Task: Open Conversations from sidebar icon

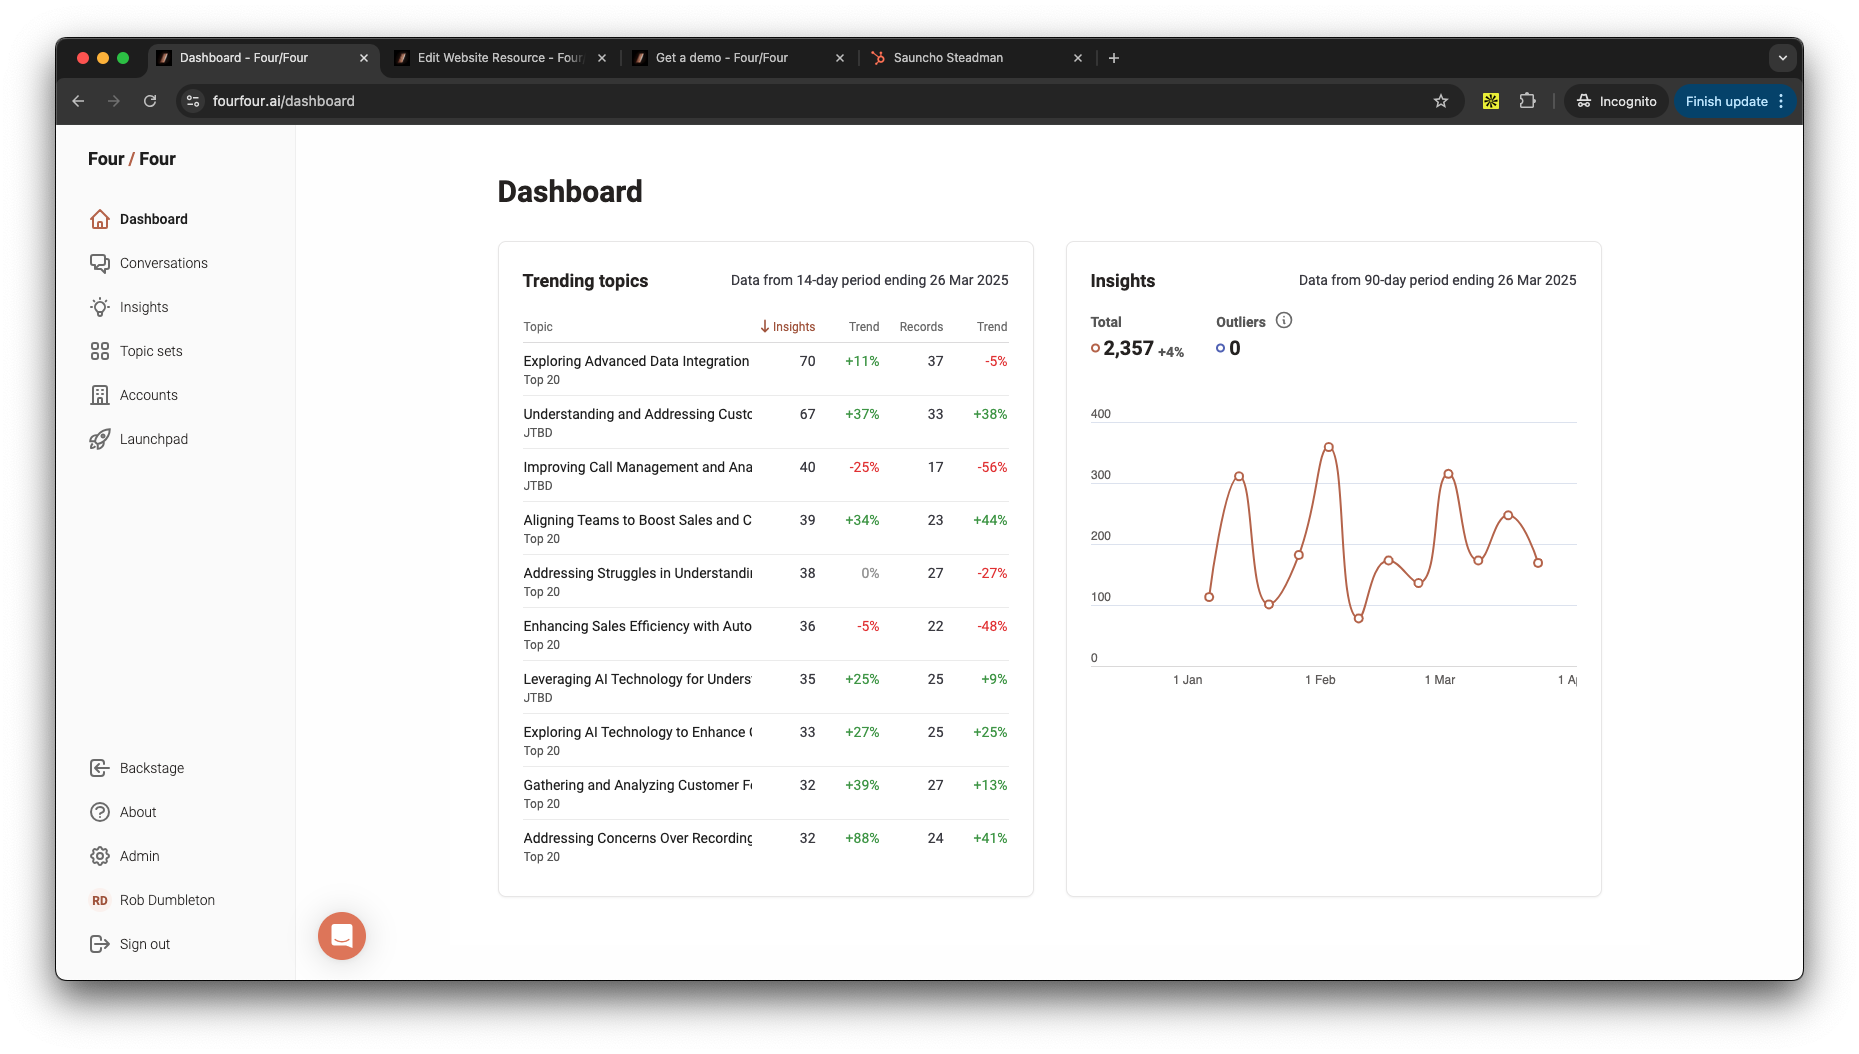Action: [x=100, y=263]
